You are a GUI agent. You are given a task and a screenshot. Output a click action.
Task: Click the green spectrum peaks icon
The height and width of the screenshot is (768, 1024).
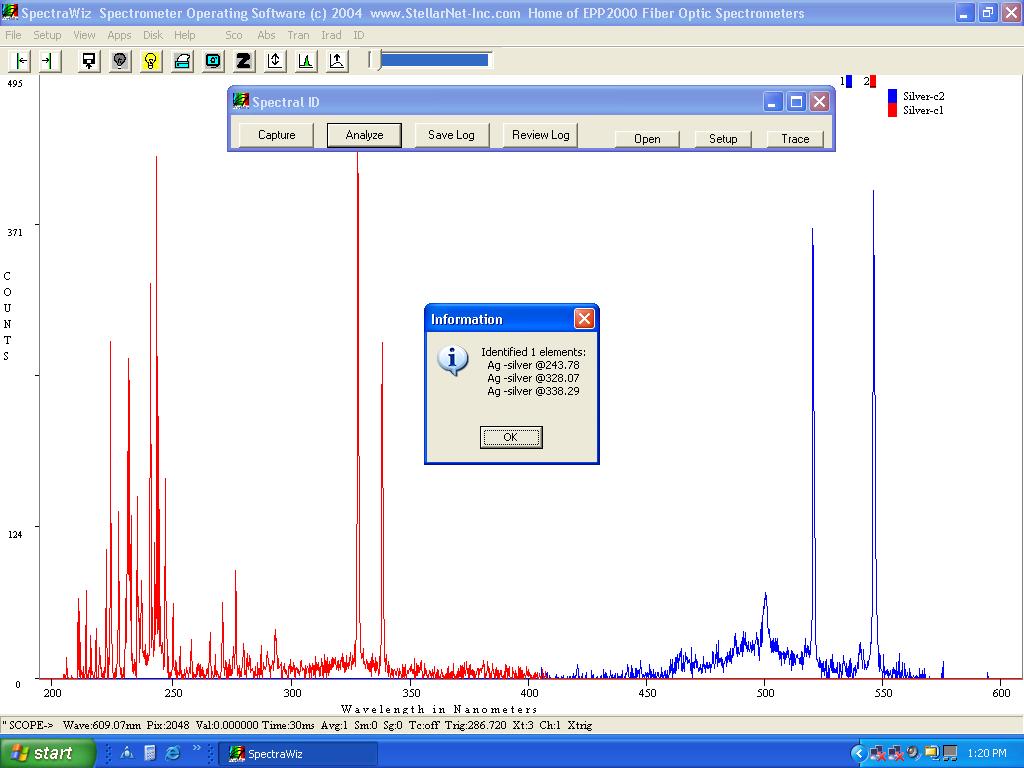point(306,61)
